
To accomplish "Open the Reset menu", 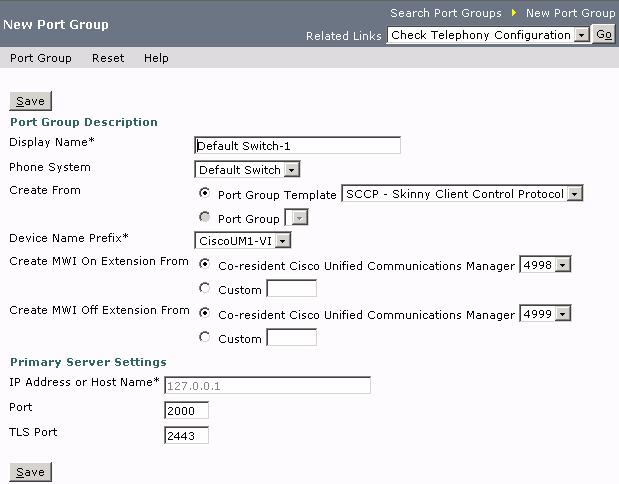I will pos(108,58).
